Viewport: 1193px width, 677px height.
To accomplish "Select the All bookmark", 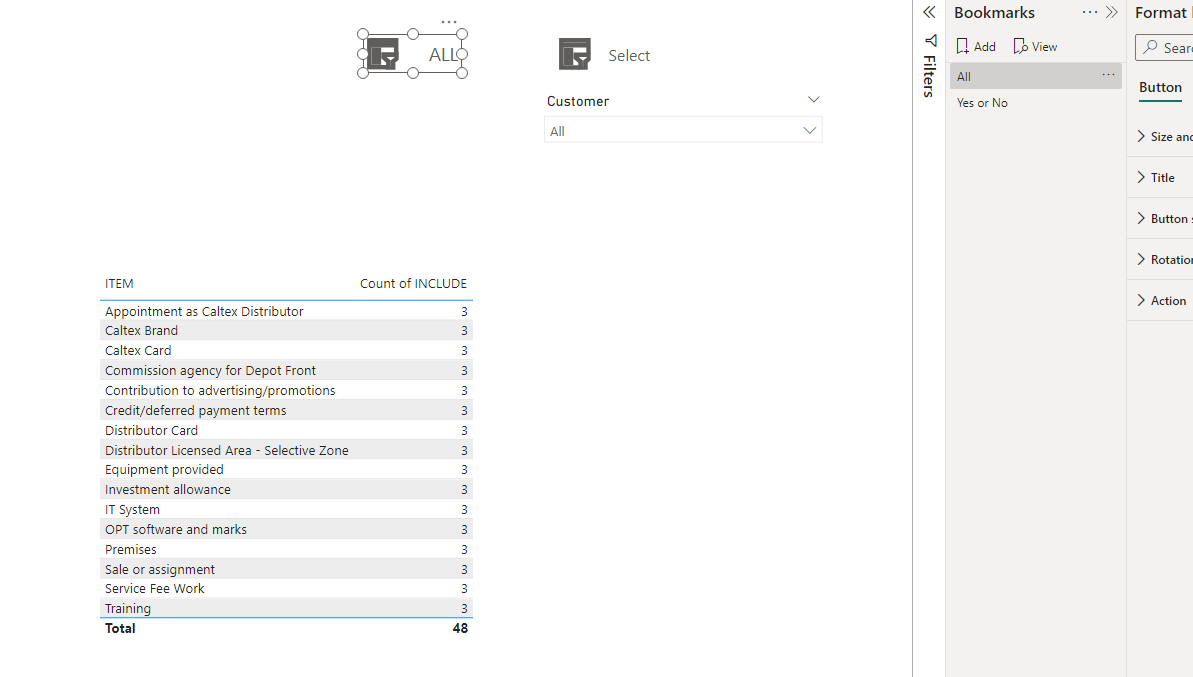I will pyautogui.click(x=1036, y=76).
